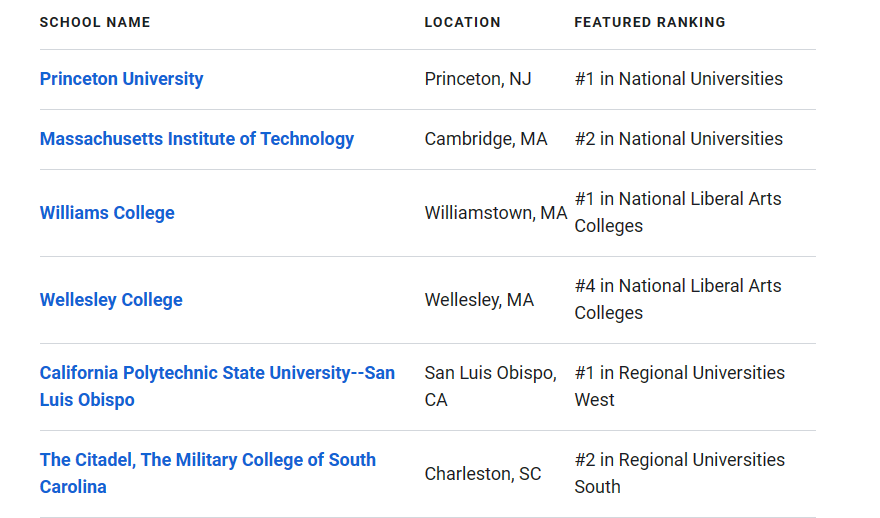Viewport: 880px width, 518px height.
Task: Click the SCHOOL NAME column header
Action: tap(95, 22)
